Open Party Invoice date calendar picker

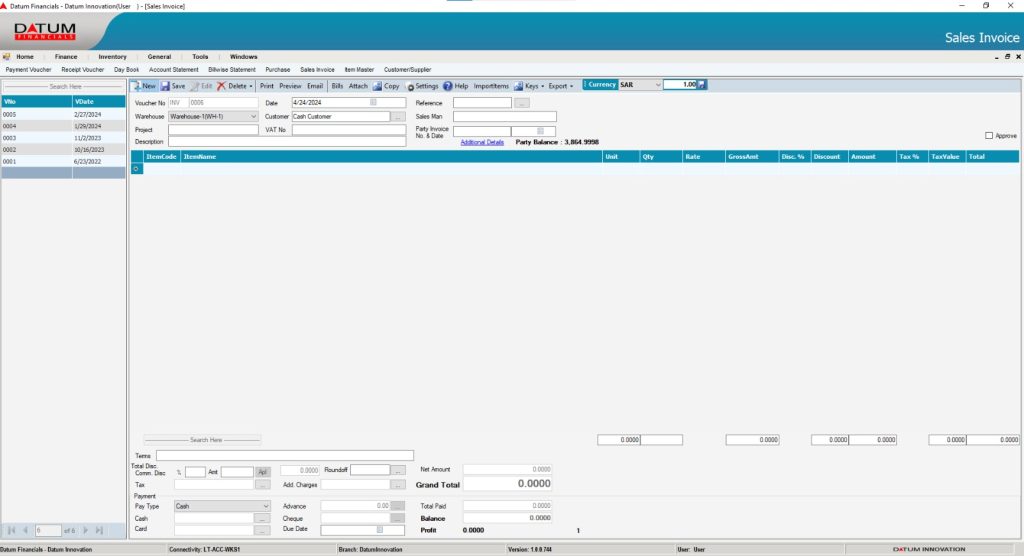pyautogui.click(x=541, y=131)
